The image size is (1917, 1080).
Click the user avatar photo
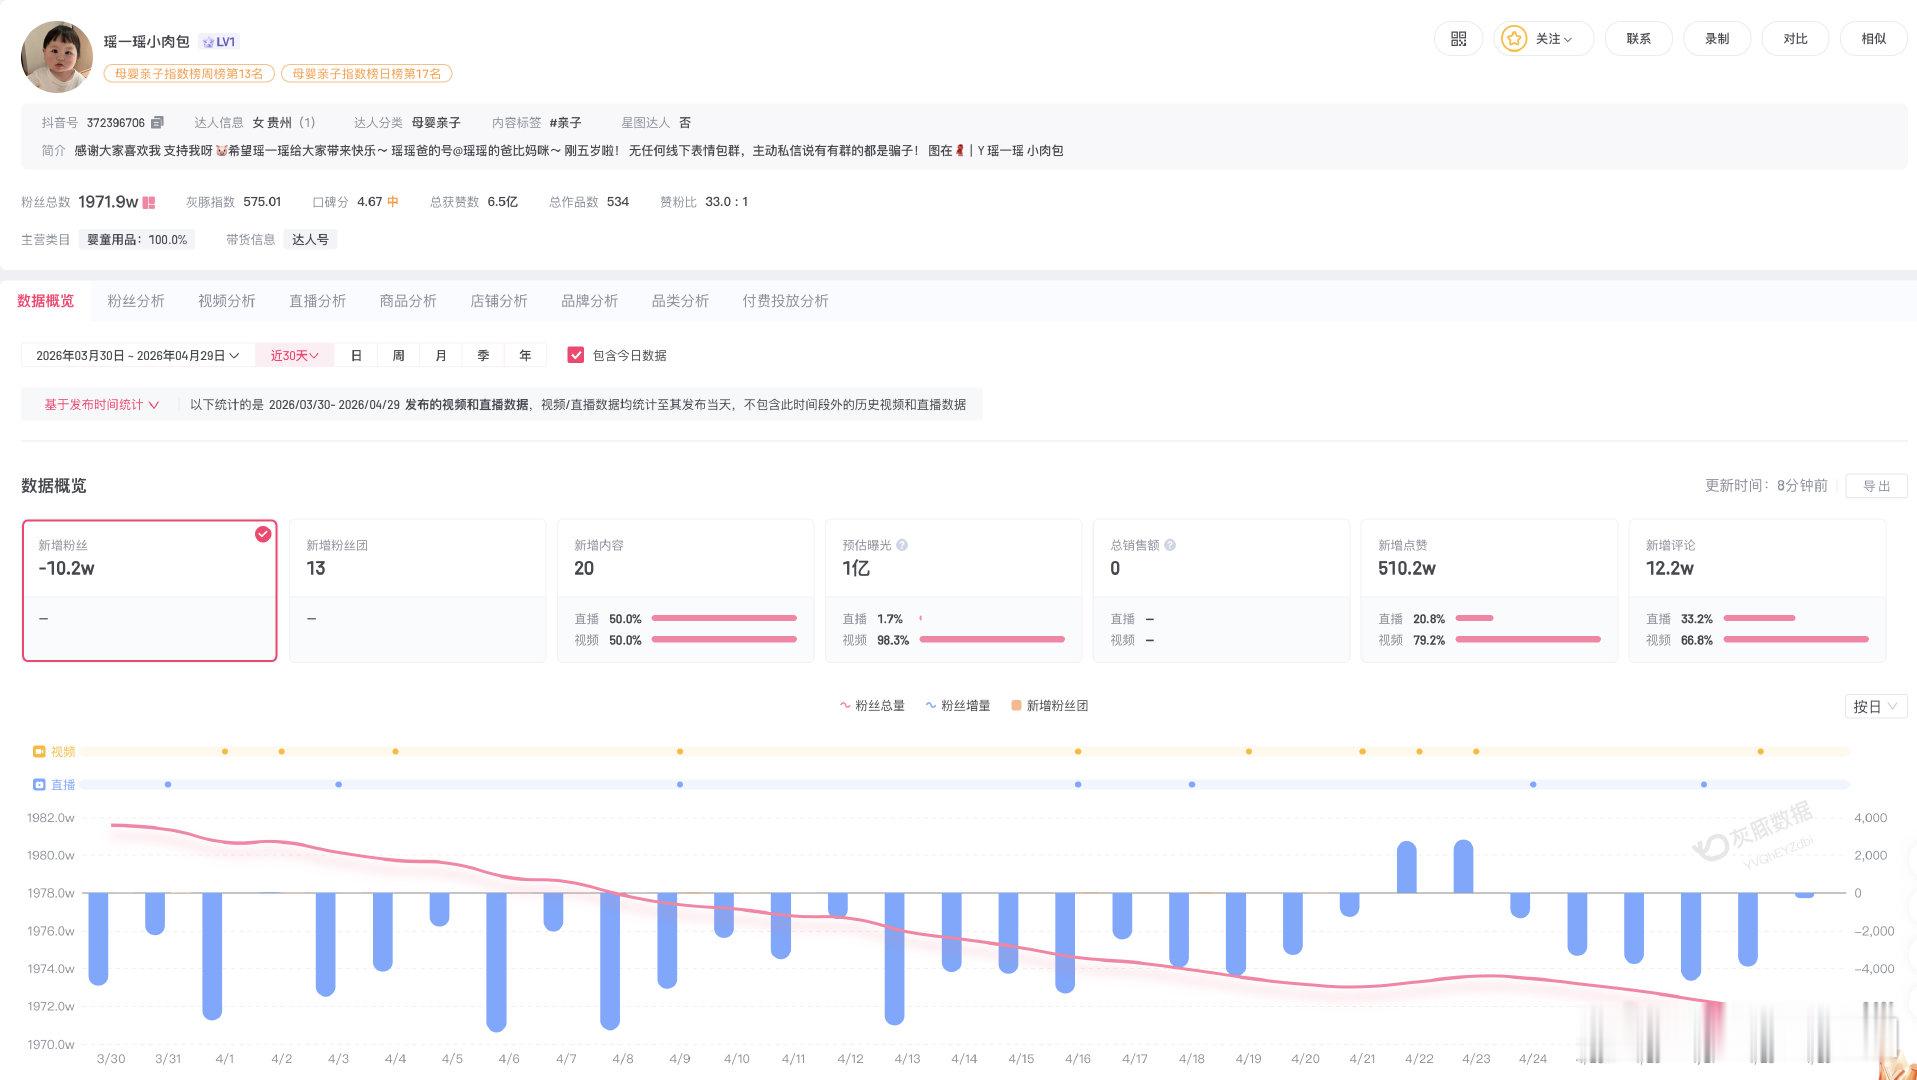tap(57, 57)
